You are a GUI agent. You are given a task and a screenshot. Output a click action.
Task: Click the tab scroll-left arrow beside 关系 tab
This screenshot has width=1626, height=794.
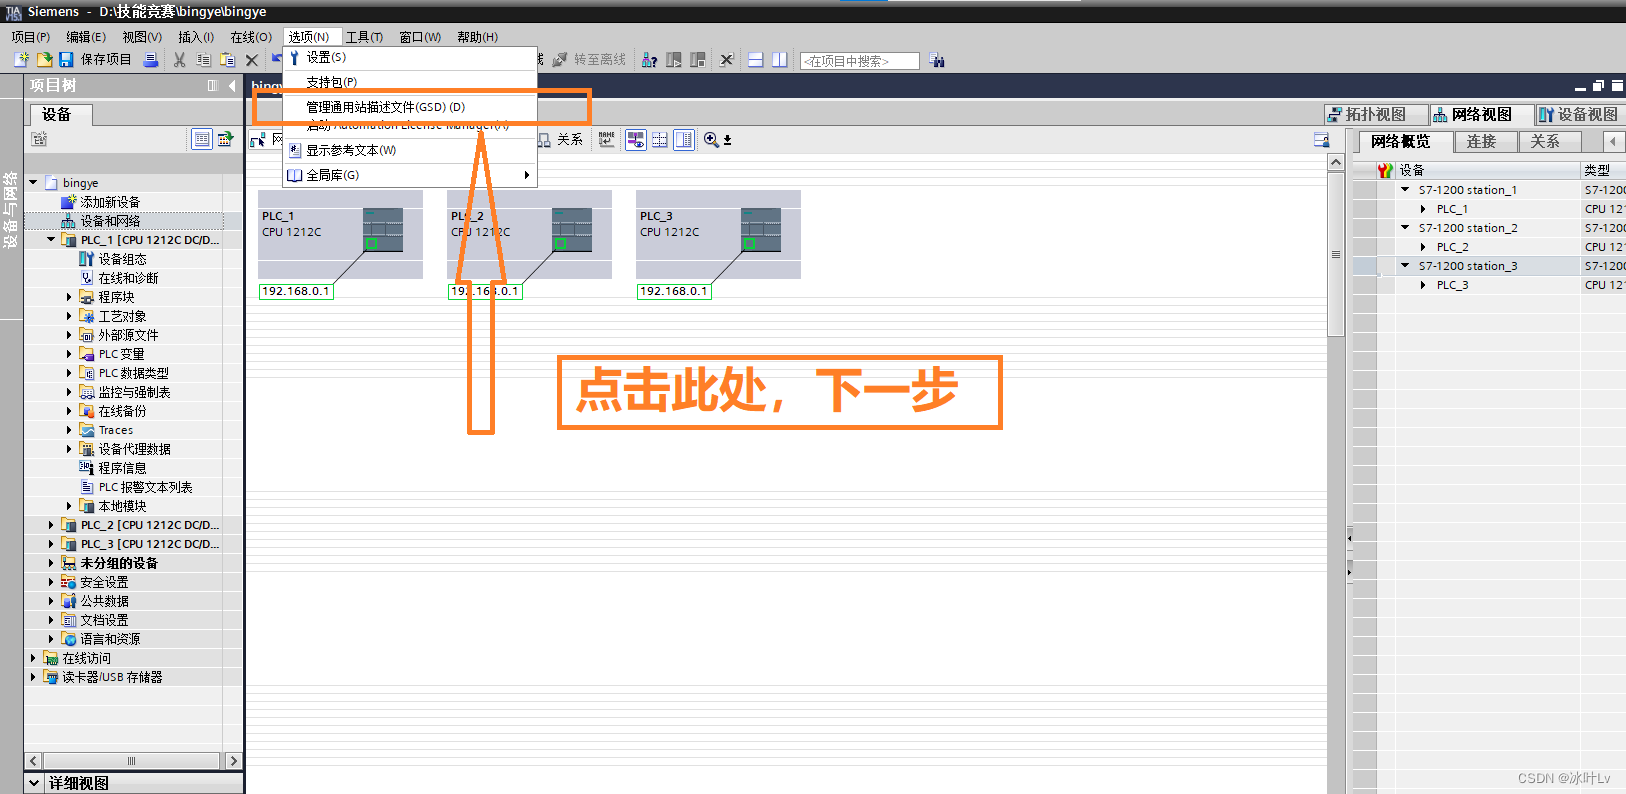1613,142
